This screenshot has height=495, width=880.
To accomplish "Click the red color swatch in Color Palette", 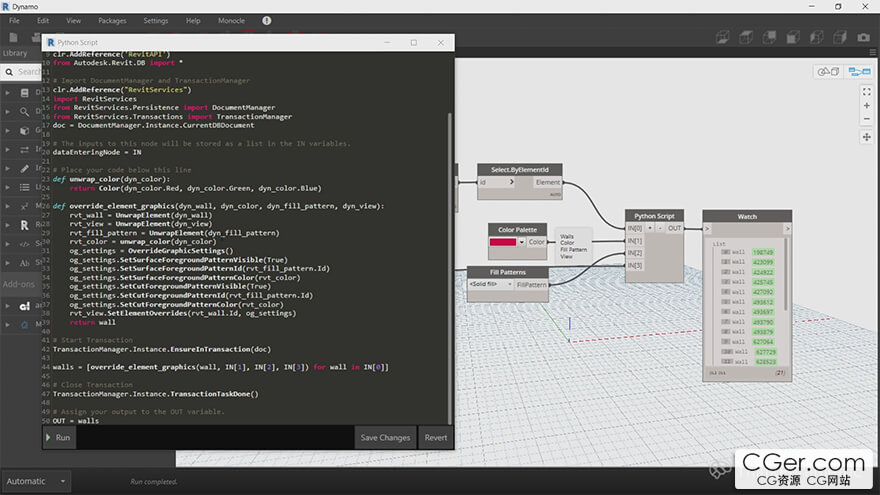I will pos(503,242).
